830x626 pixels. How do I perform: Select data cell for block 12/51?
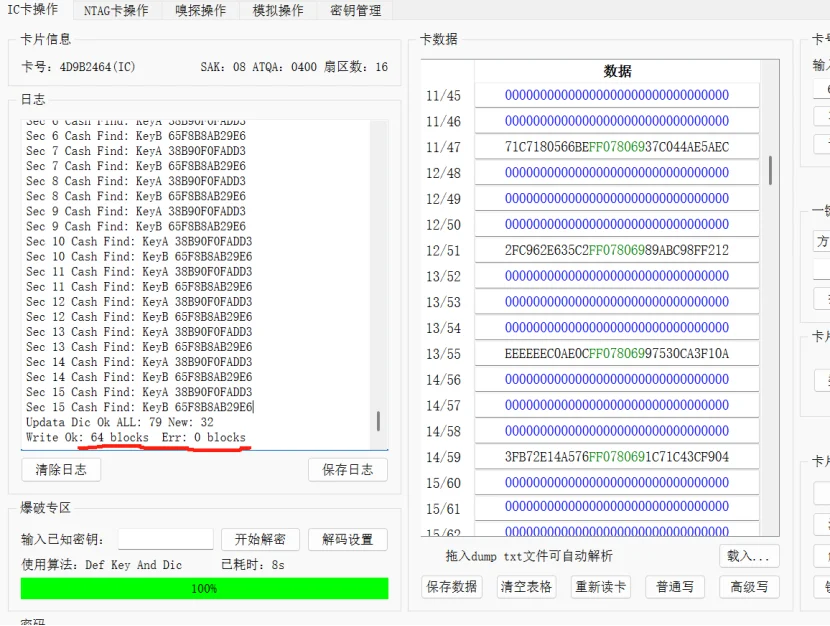pyautogui.click(x=617, y=250)
